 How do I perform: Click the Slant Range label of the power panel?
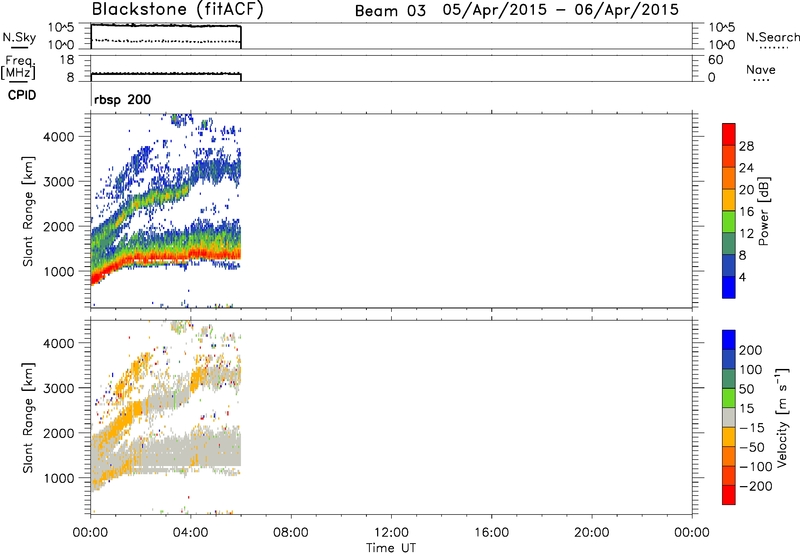point(28,211)
